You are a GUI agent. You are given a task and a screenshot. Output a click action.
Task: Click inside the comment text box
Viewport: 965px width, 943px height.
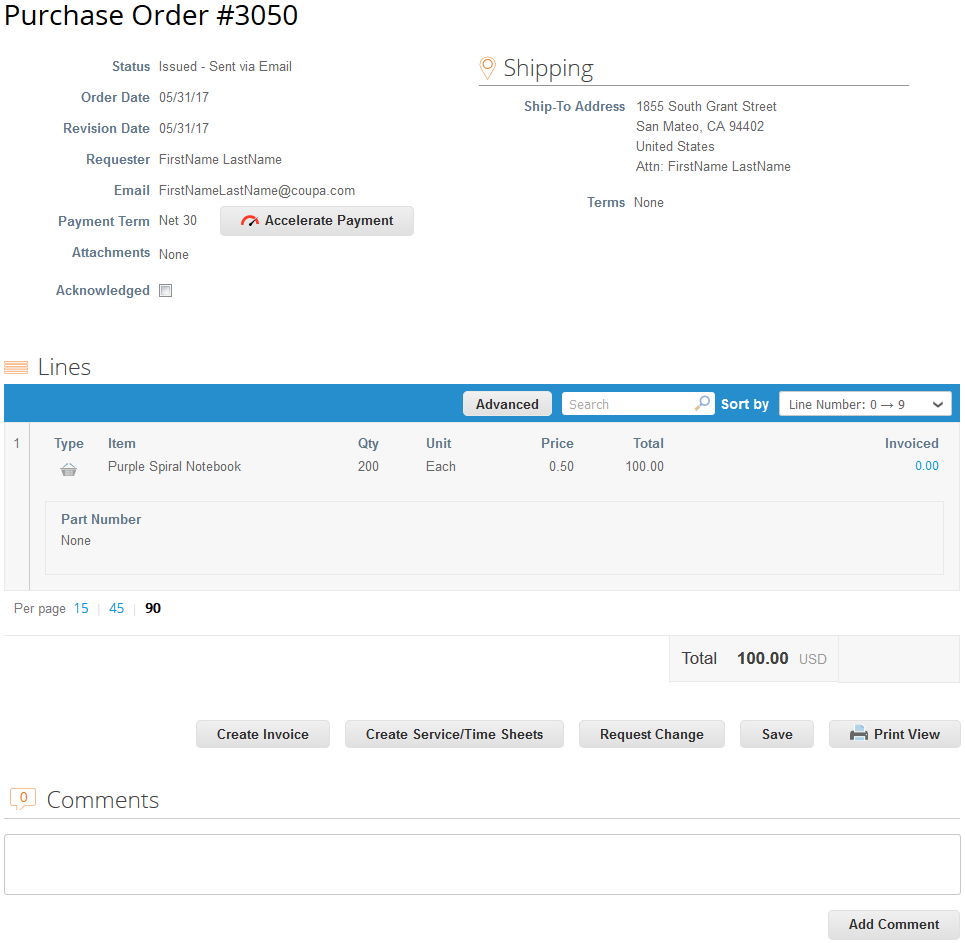[482, 864]
